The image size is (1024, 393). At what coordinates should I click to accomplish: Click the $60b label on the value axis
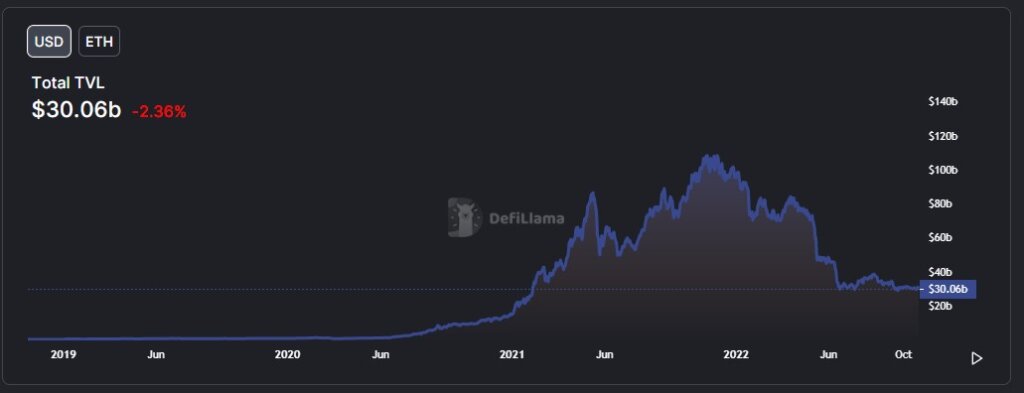[940, 238]
